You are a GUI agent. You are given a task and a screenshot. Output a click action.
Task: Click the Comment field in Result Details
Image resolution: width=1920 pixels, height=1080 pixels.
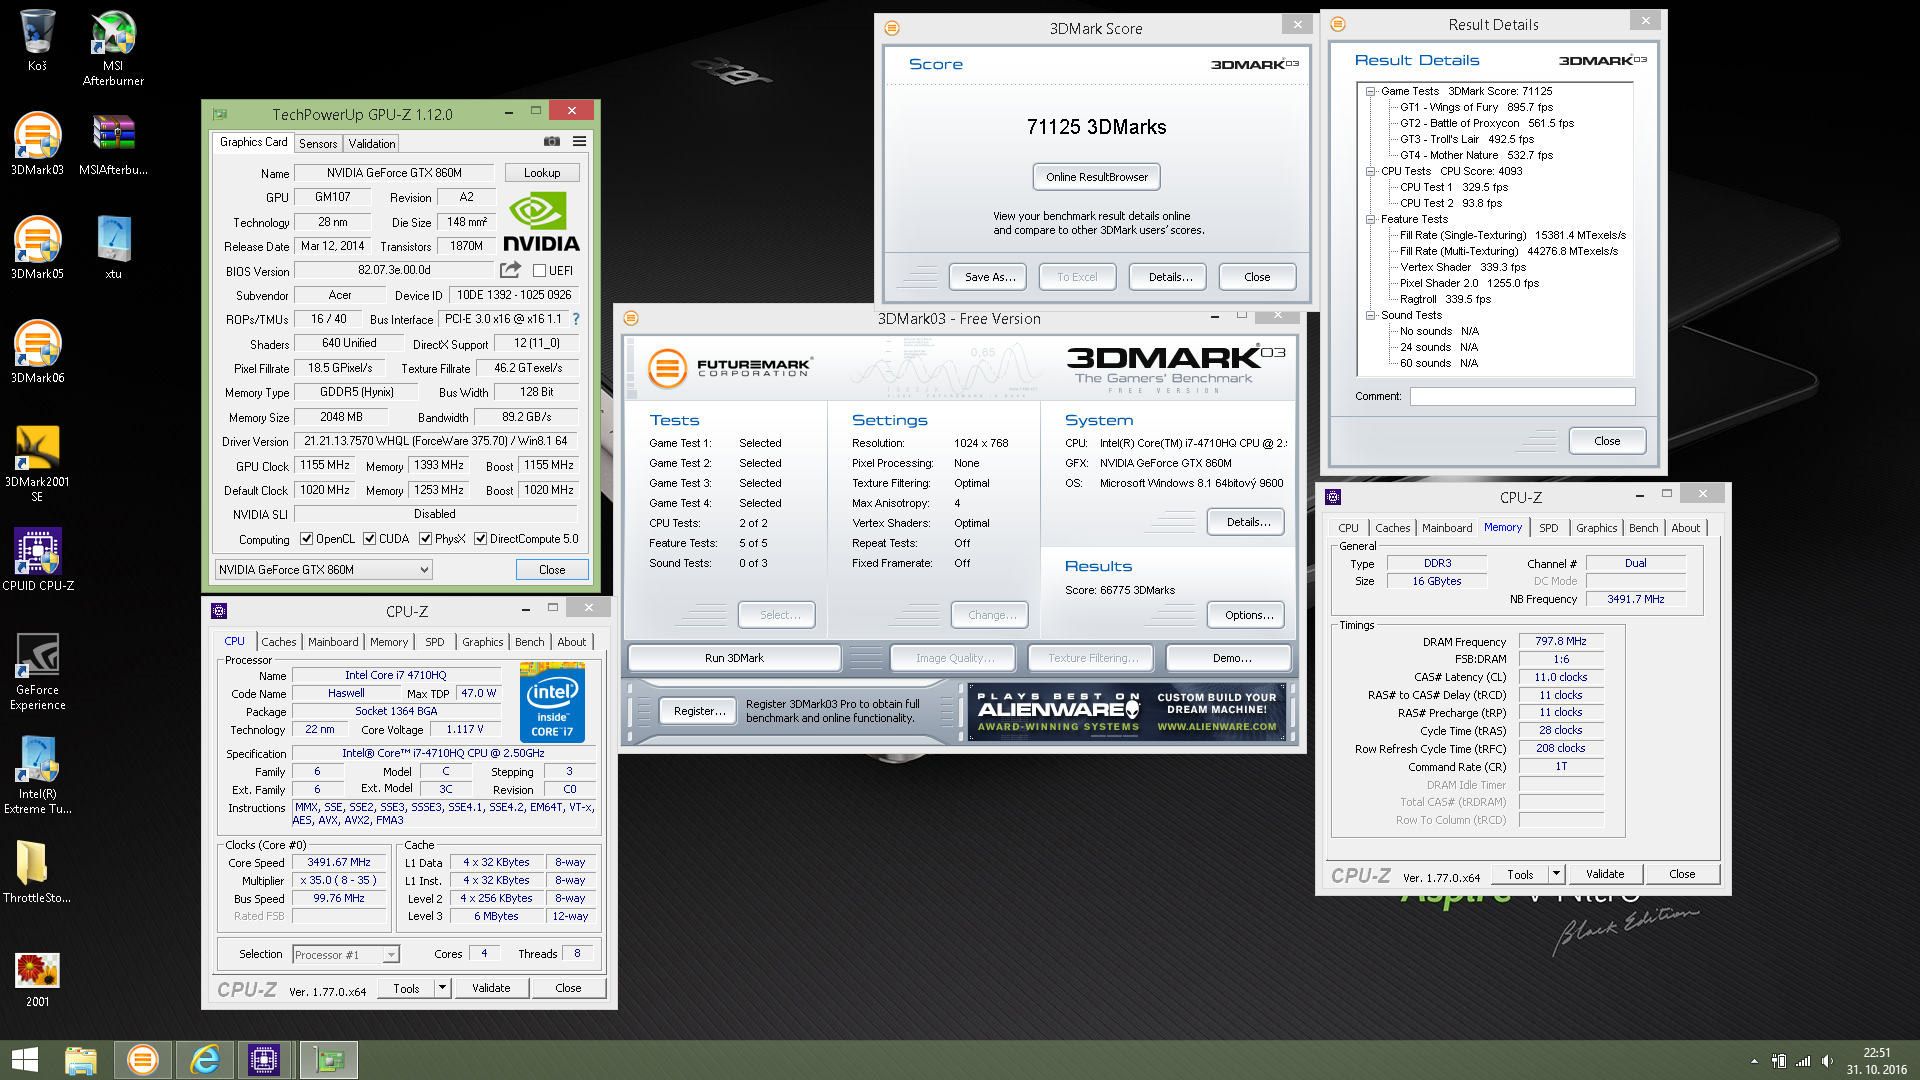point(1522,397)
